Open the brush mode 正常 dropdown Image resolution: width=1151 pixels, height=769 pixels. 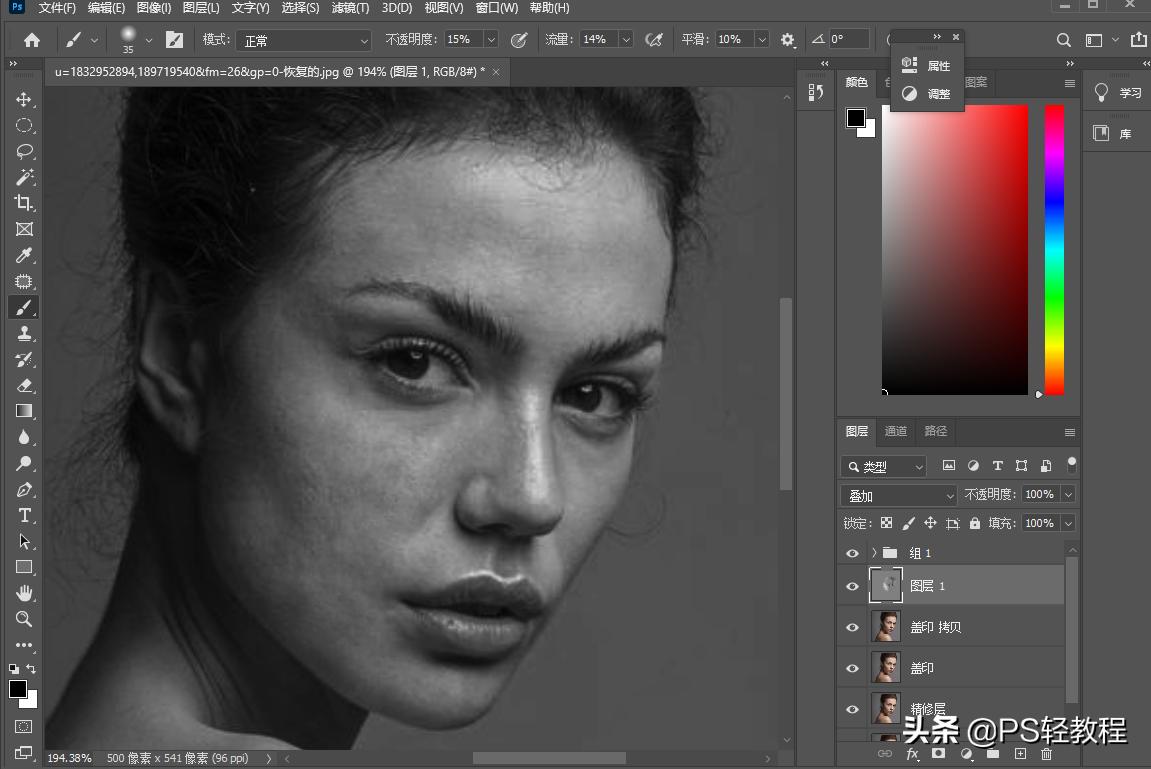tap(303, 40)
